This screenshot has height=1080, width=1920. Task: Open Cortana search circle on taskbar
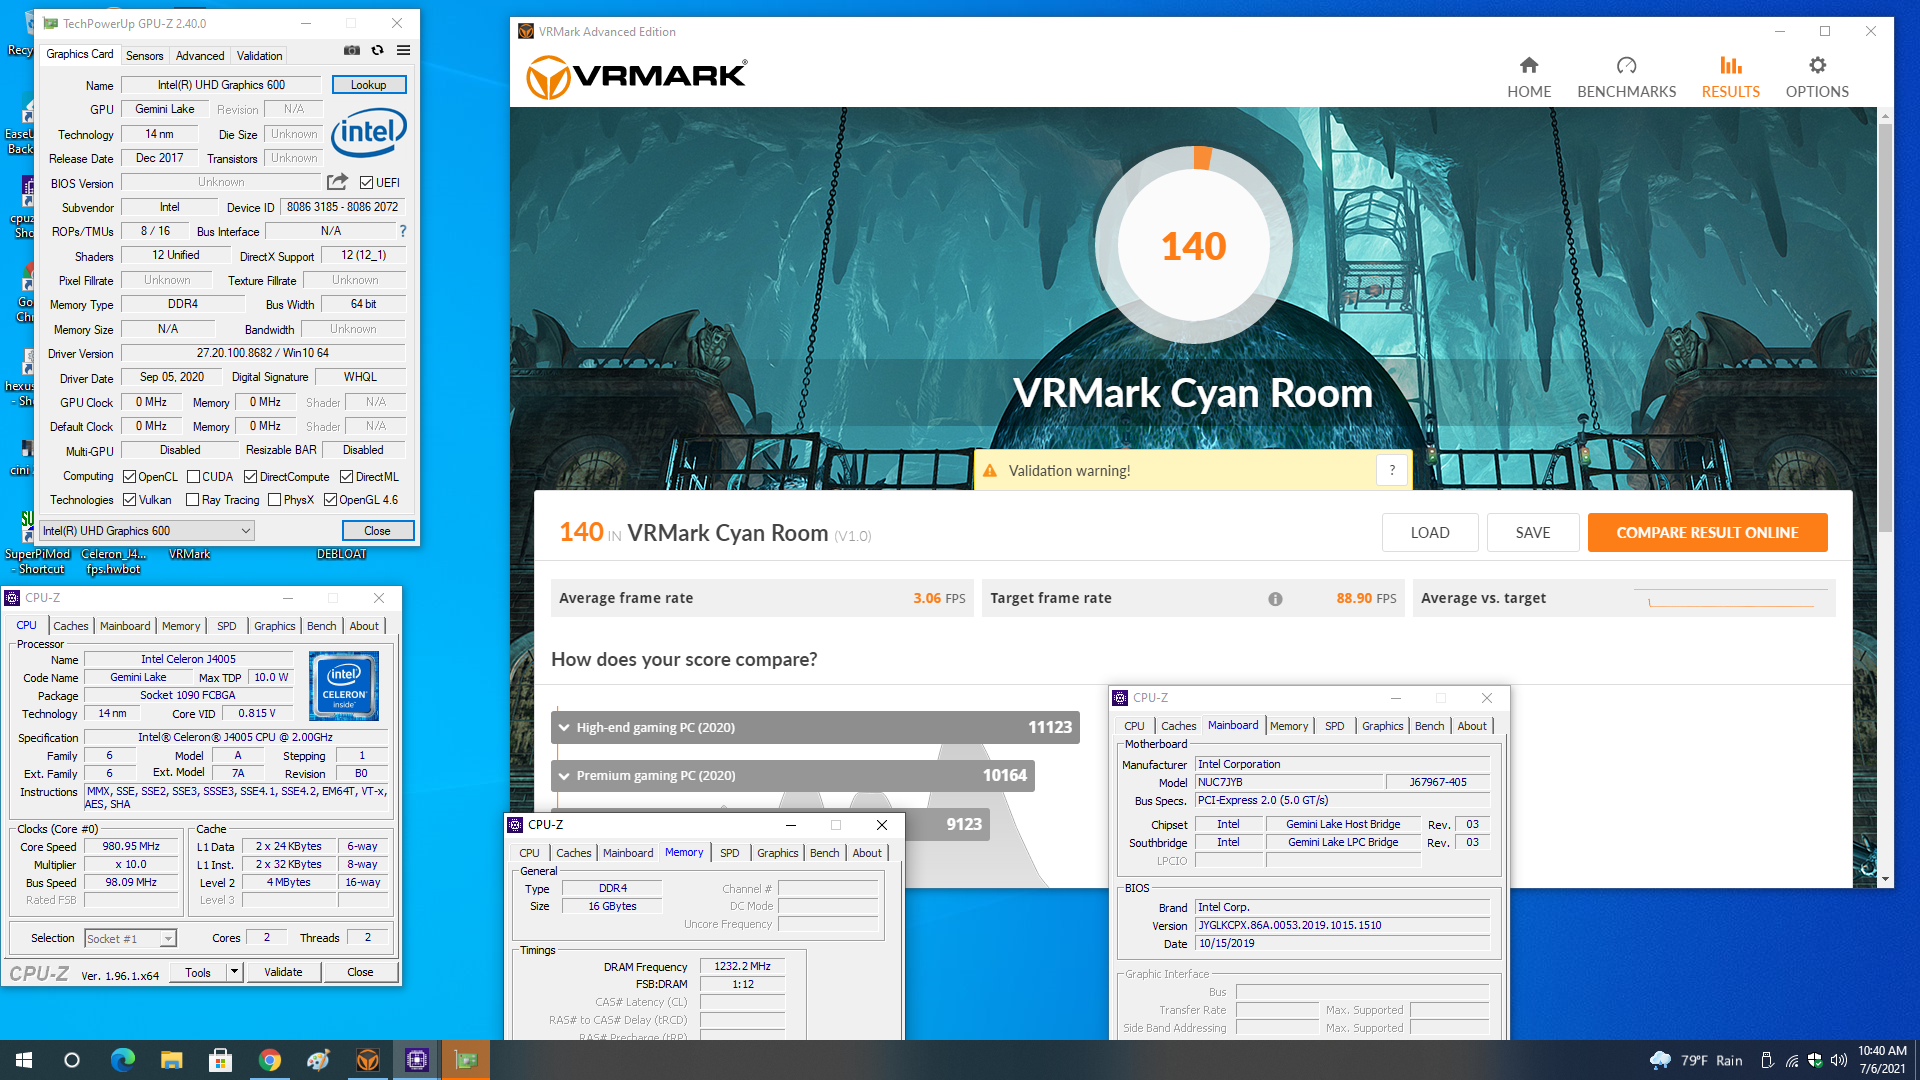tap(72, 1060)
